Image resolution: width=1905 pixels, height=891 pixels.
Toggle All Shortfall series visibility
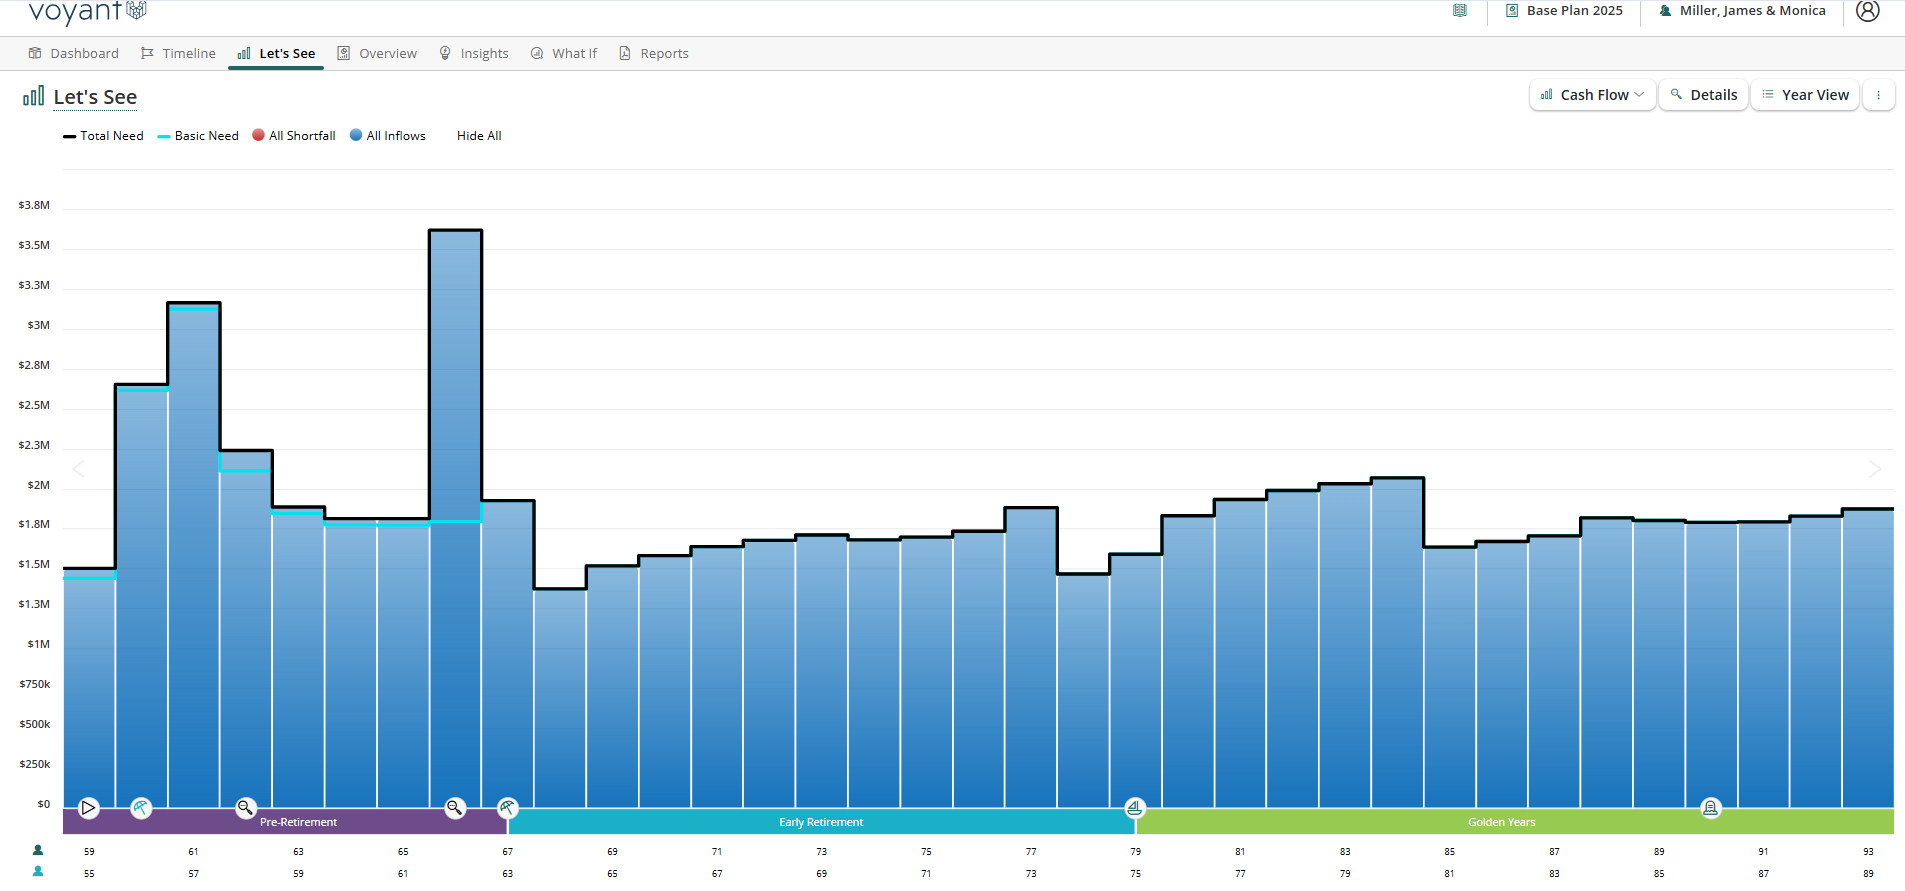click(294, 136)
